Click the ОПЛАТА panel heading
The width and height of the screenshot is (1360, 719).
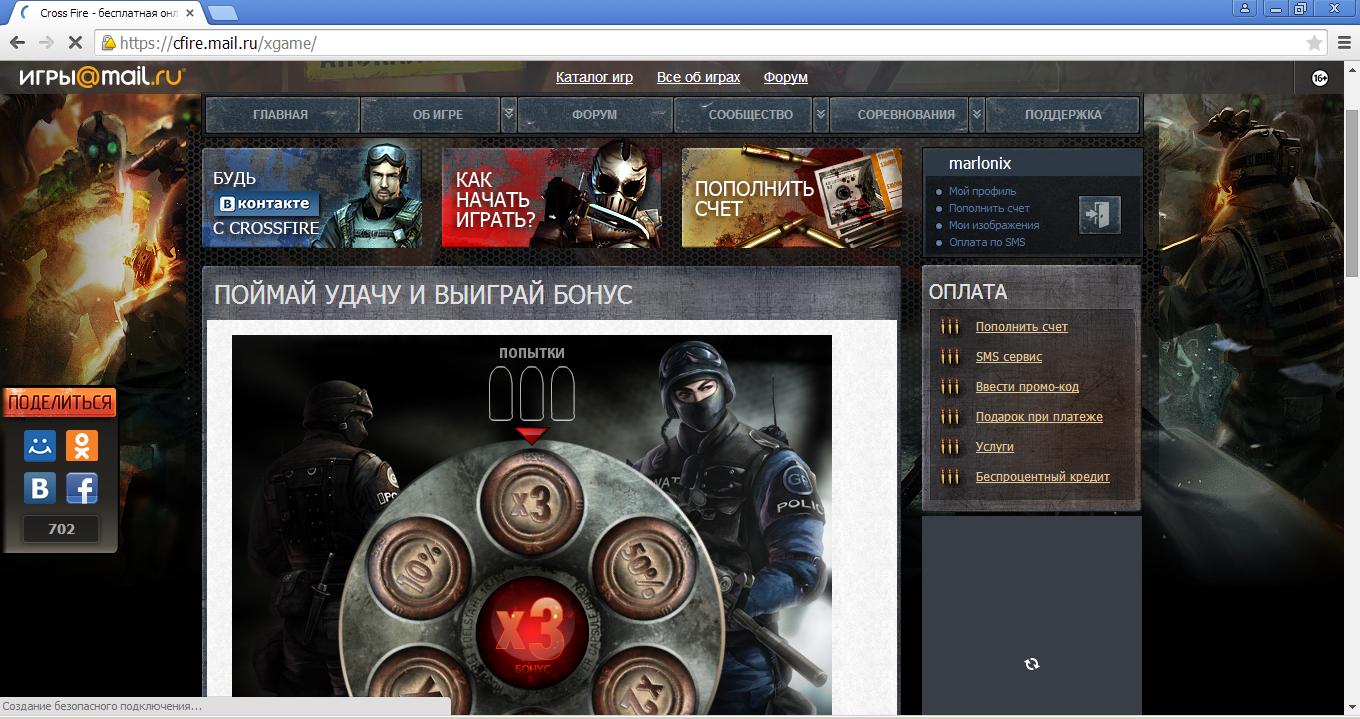coord(968,292)
